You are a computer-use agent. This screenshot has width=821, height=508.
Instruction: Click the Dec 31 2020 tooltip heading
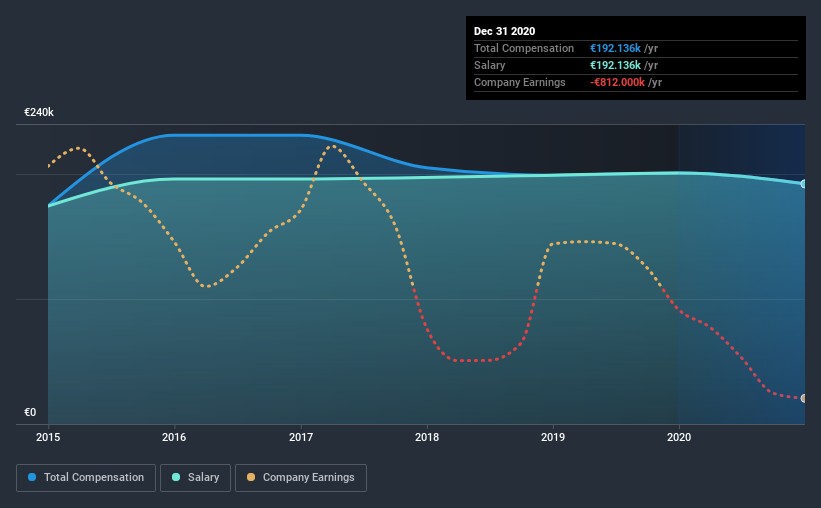[504, 31]
